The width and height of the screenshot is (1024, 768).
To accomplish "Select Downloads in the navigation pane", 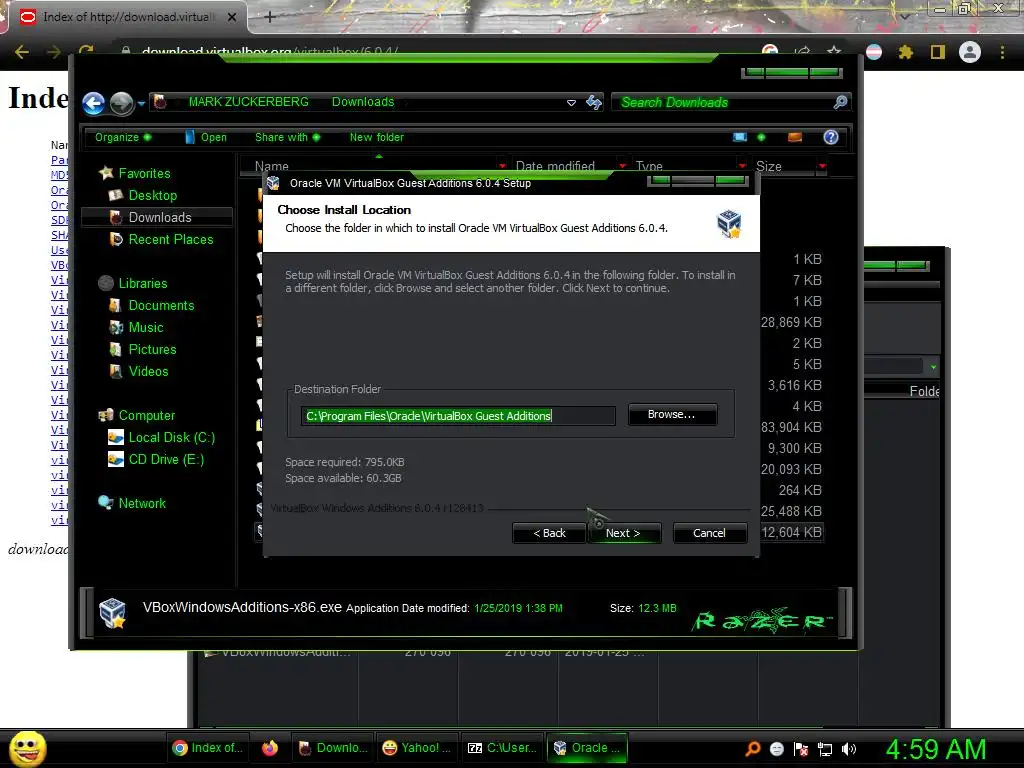I will [x=159, y=217].
